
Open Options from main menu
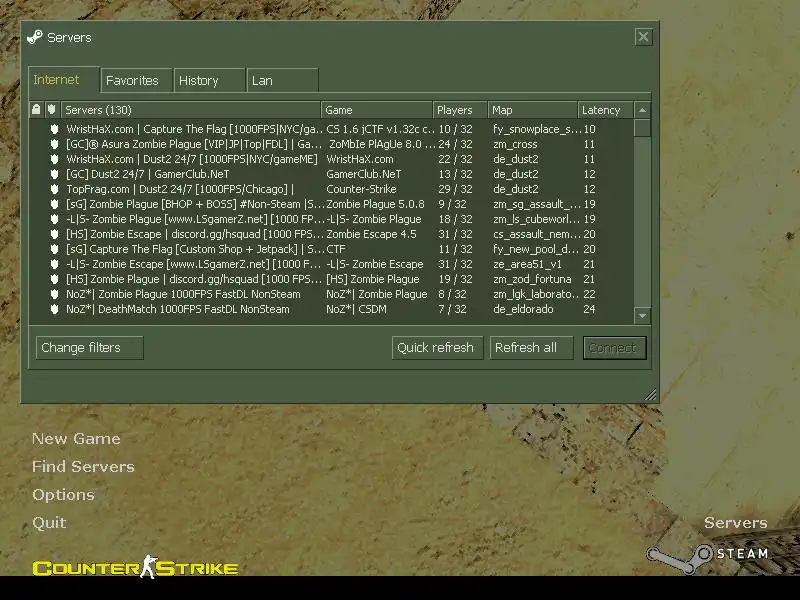[x=63, y=494]
